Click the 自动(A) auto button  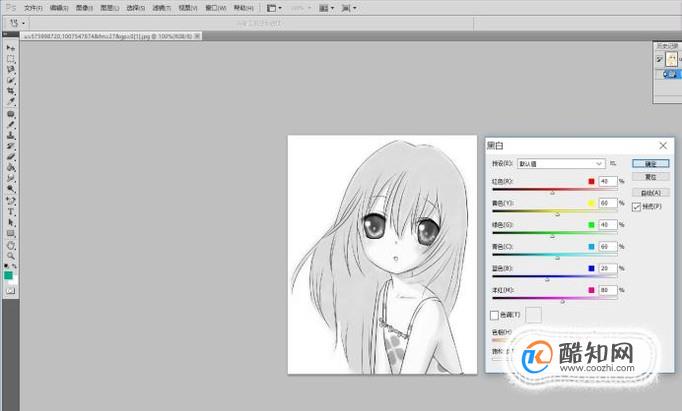pyautogui.click(x=651, y=192)
